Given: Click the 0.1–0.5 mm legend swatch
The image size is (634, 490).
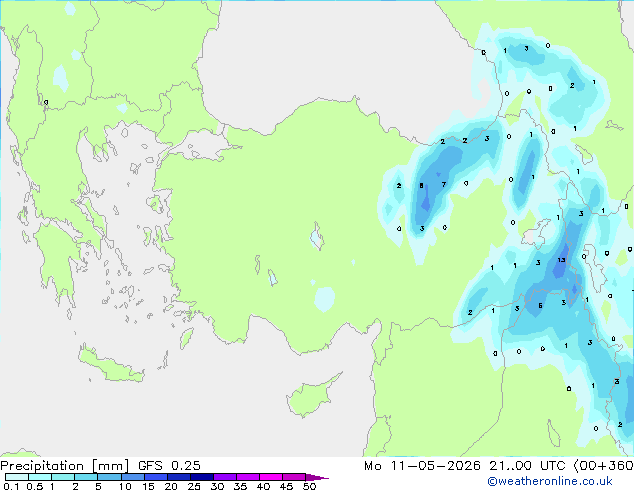Looking at the screenshot, I should [x=17, y=477].
